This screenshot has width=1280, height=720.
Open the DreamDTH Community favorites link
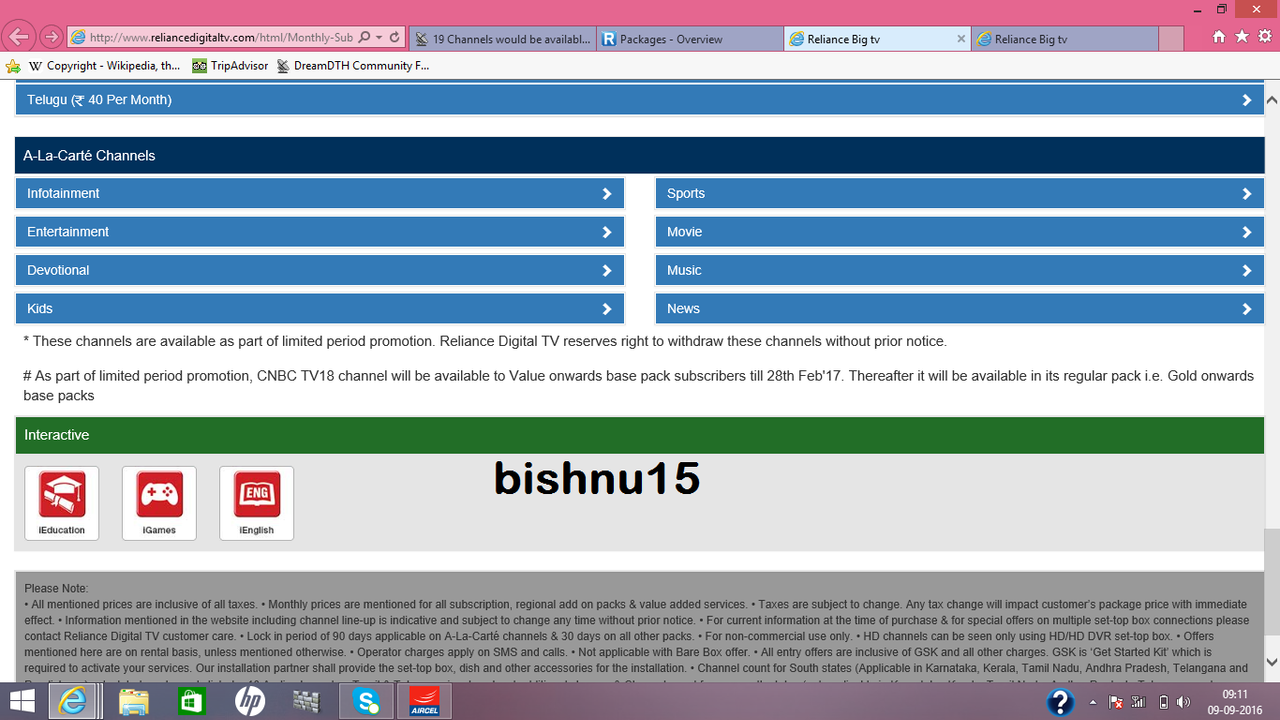(x=353, y=66)
